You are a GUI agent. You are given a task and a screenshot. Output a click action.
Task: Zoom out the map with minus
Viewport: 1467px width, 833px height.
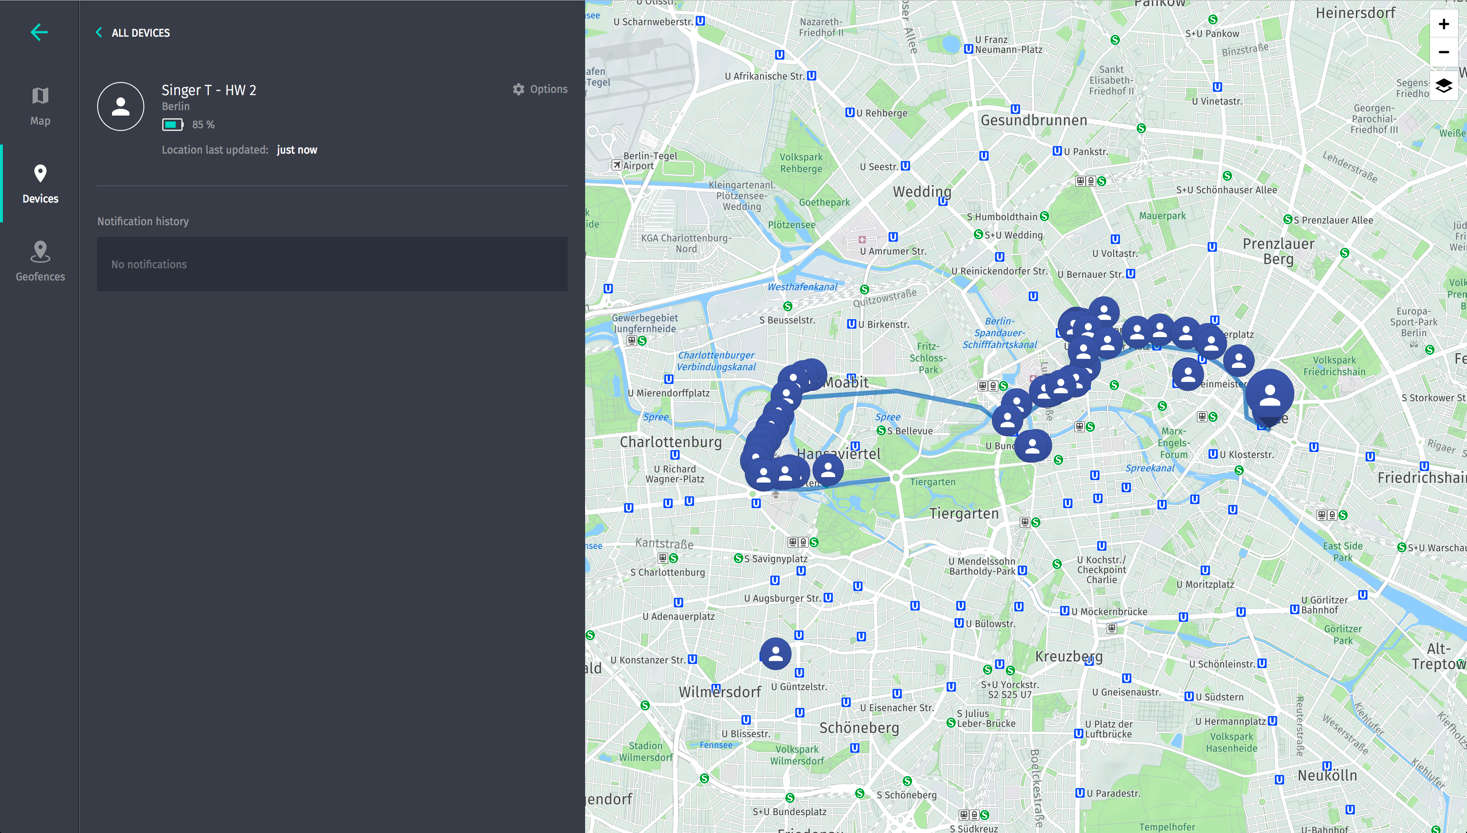tap(1443, 52)
